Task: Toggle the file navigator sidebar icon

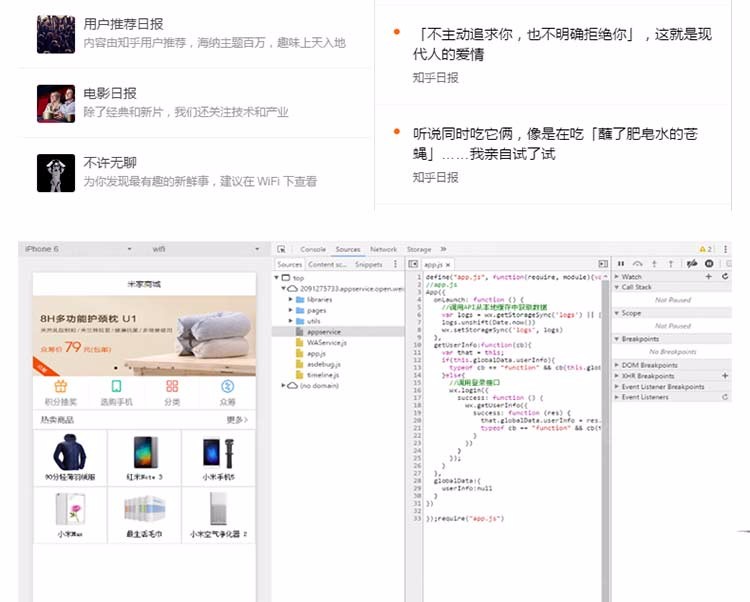Action: coord(413,264)
